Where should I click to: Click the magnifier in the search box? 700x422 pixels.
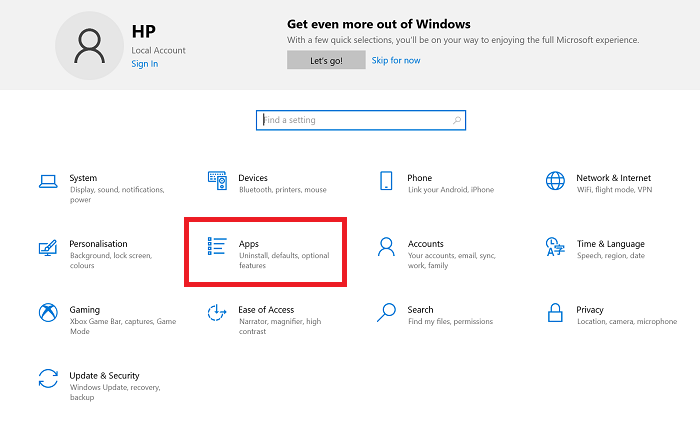[x=457, y=120]
